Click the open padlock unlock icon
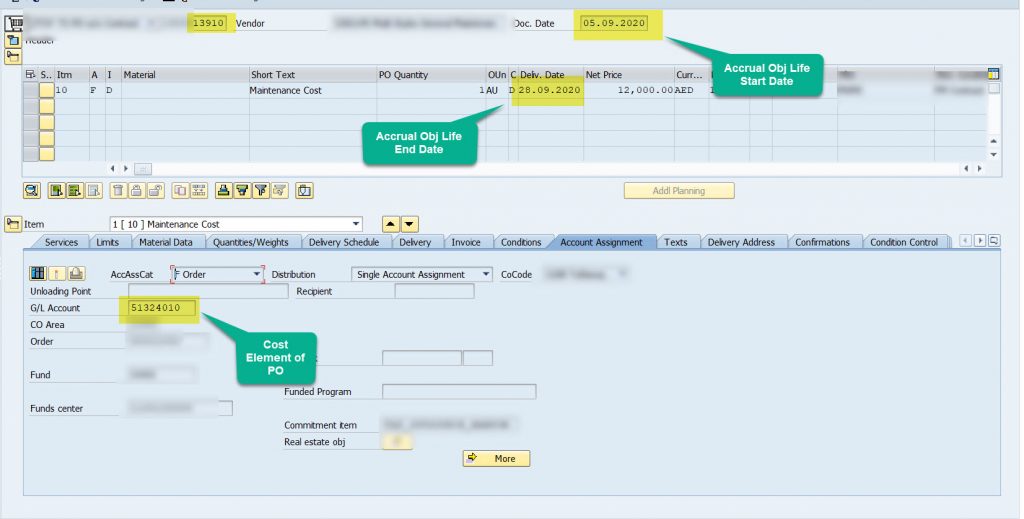 [155, 191]
